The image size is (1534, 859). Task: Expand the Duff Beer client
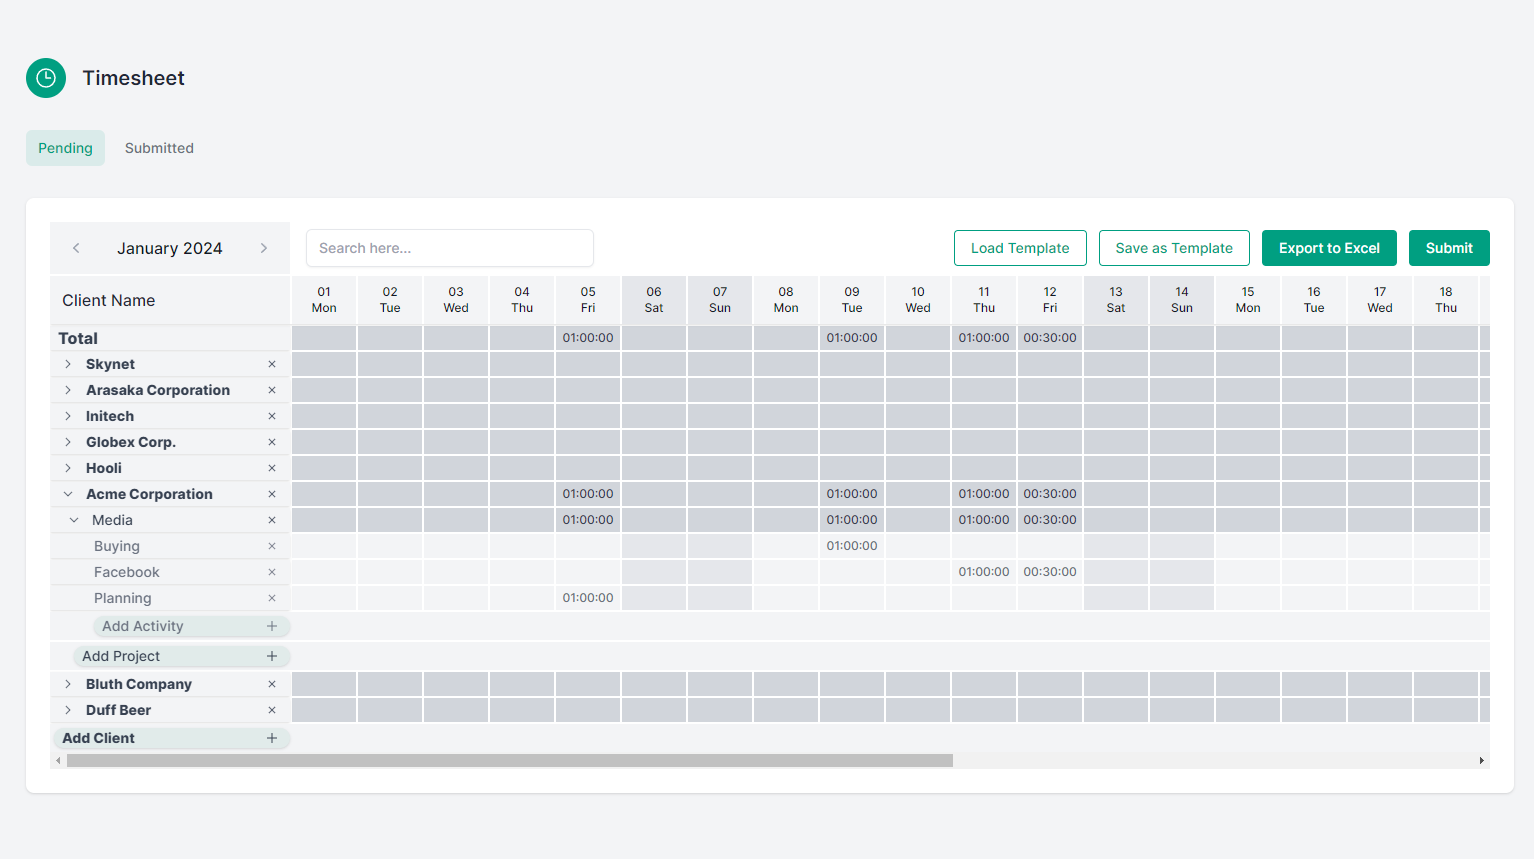point(68,710)
